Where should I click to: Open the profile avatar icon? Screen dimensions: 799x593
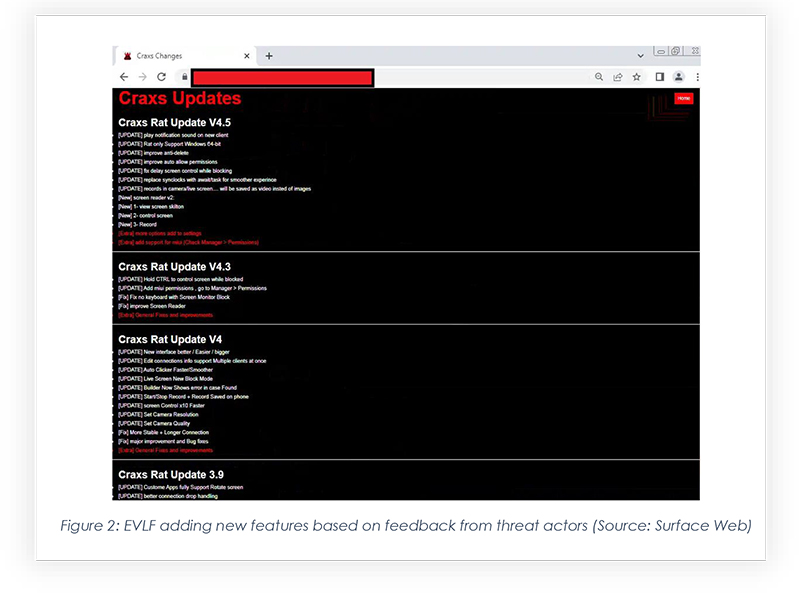coord(678,77)
